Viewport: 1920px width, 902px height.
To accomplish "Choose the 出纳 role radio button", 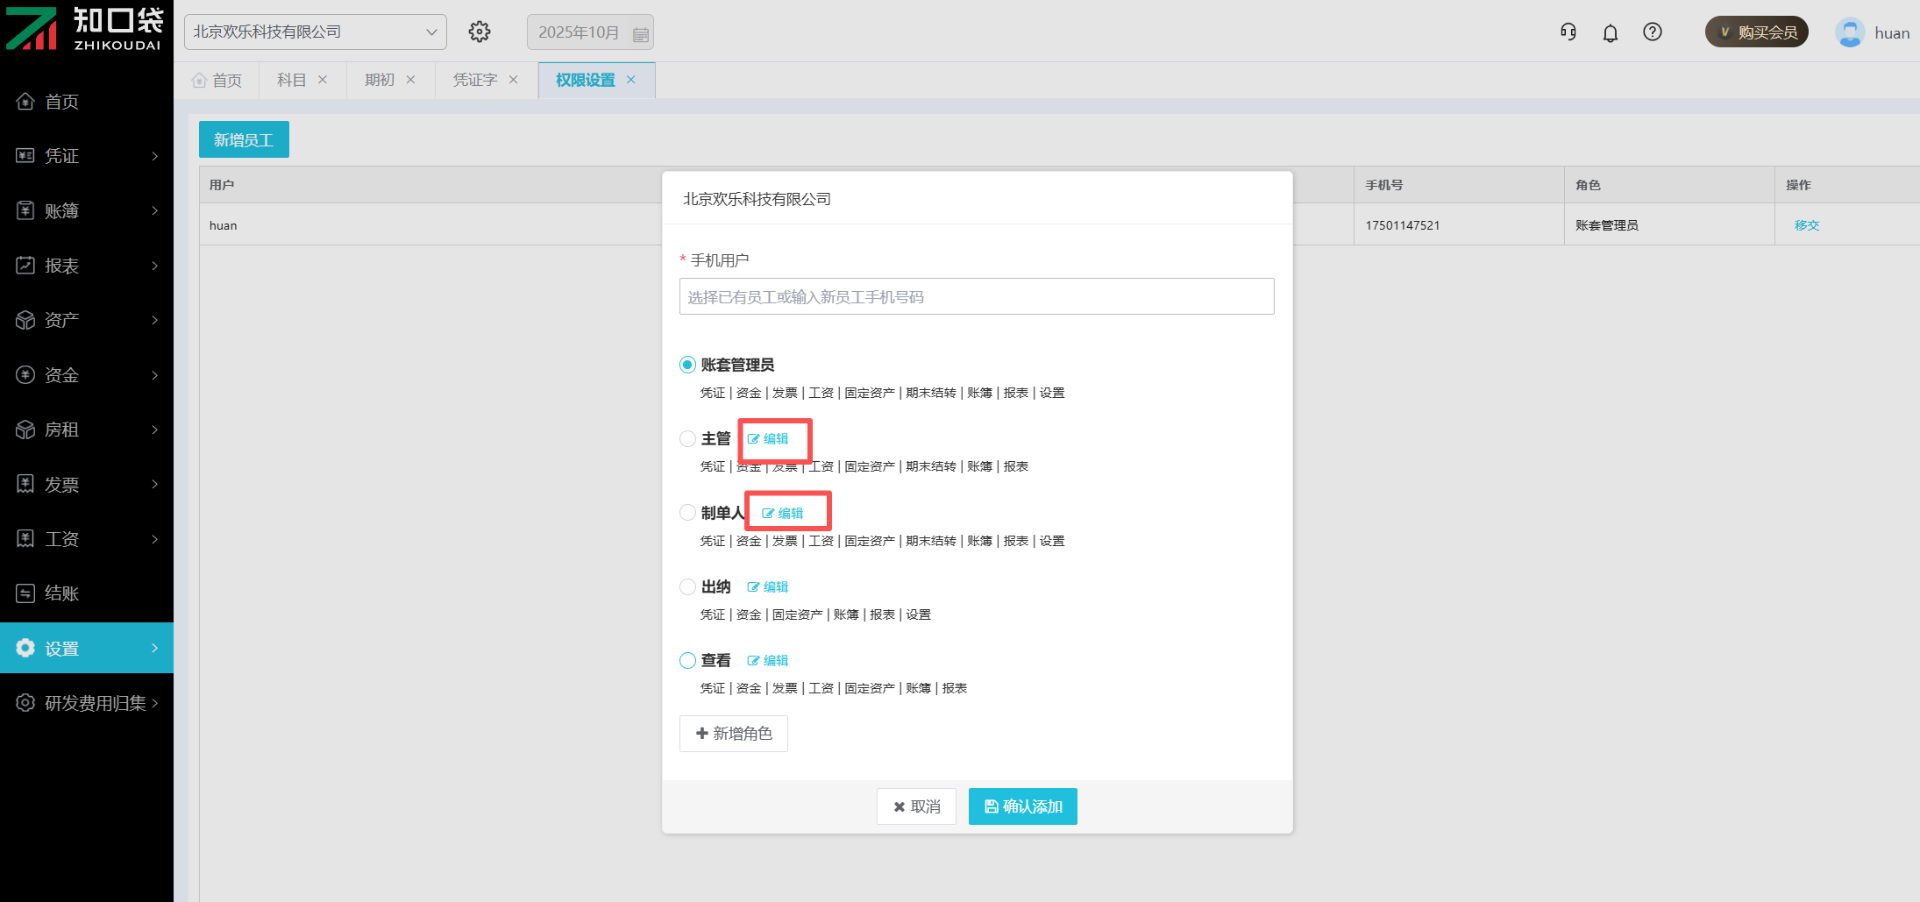I will coord(688,587).
